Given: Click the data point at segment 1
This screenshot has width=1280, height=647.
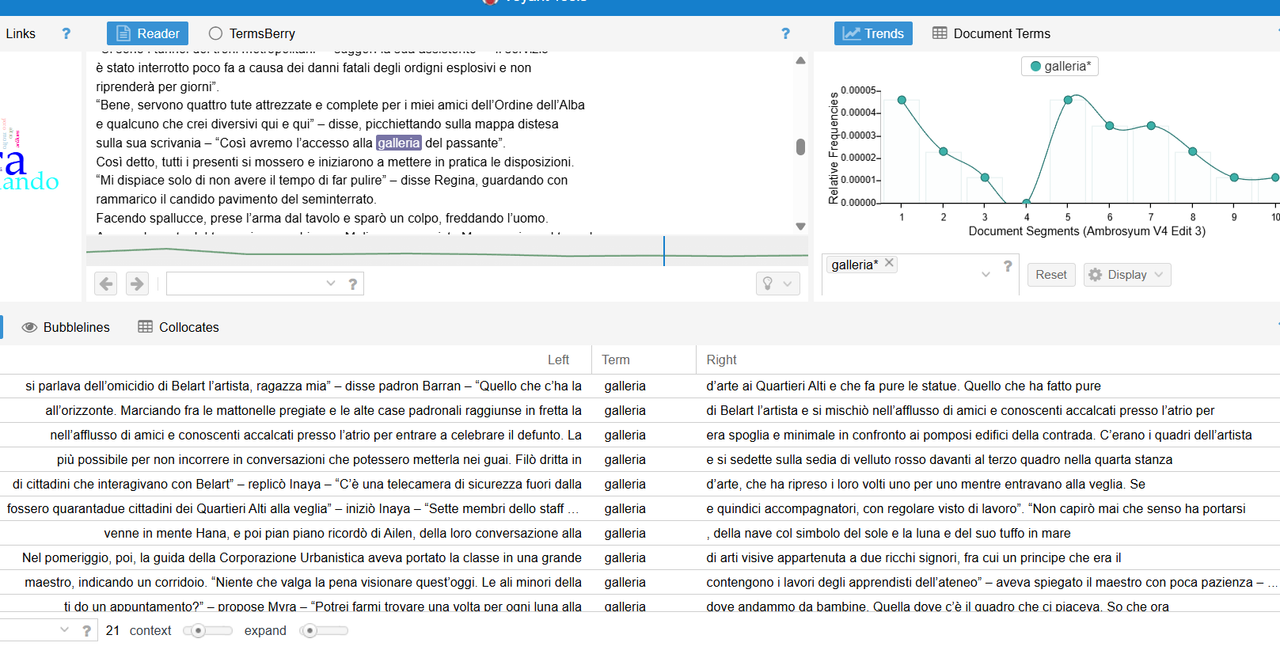Looking at the screenshot, I should click(902, 100).
